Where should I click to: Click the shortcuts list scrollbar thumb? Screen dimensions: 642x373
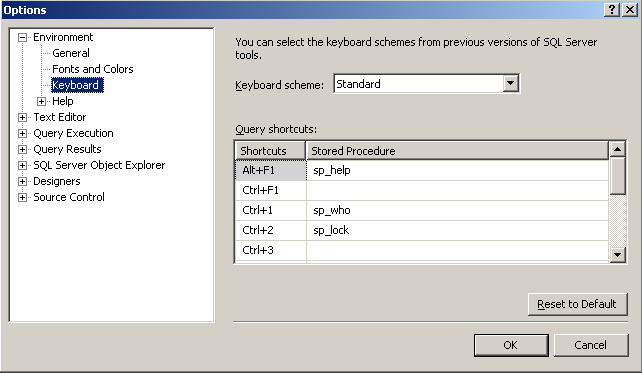pos(617,176)
